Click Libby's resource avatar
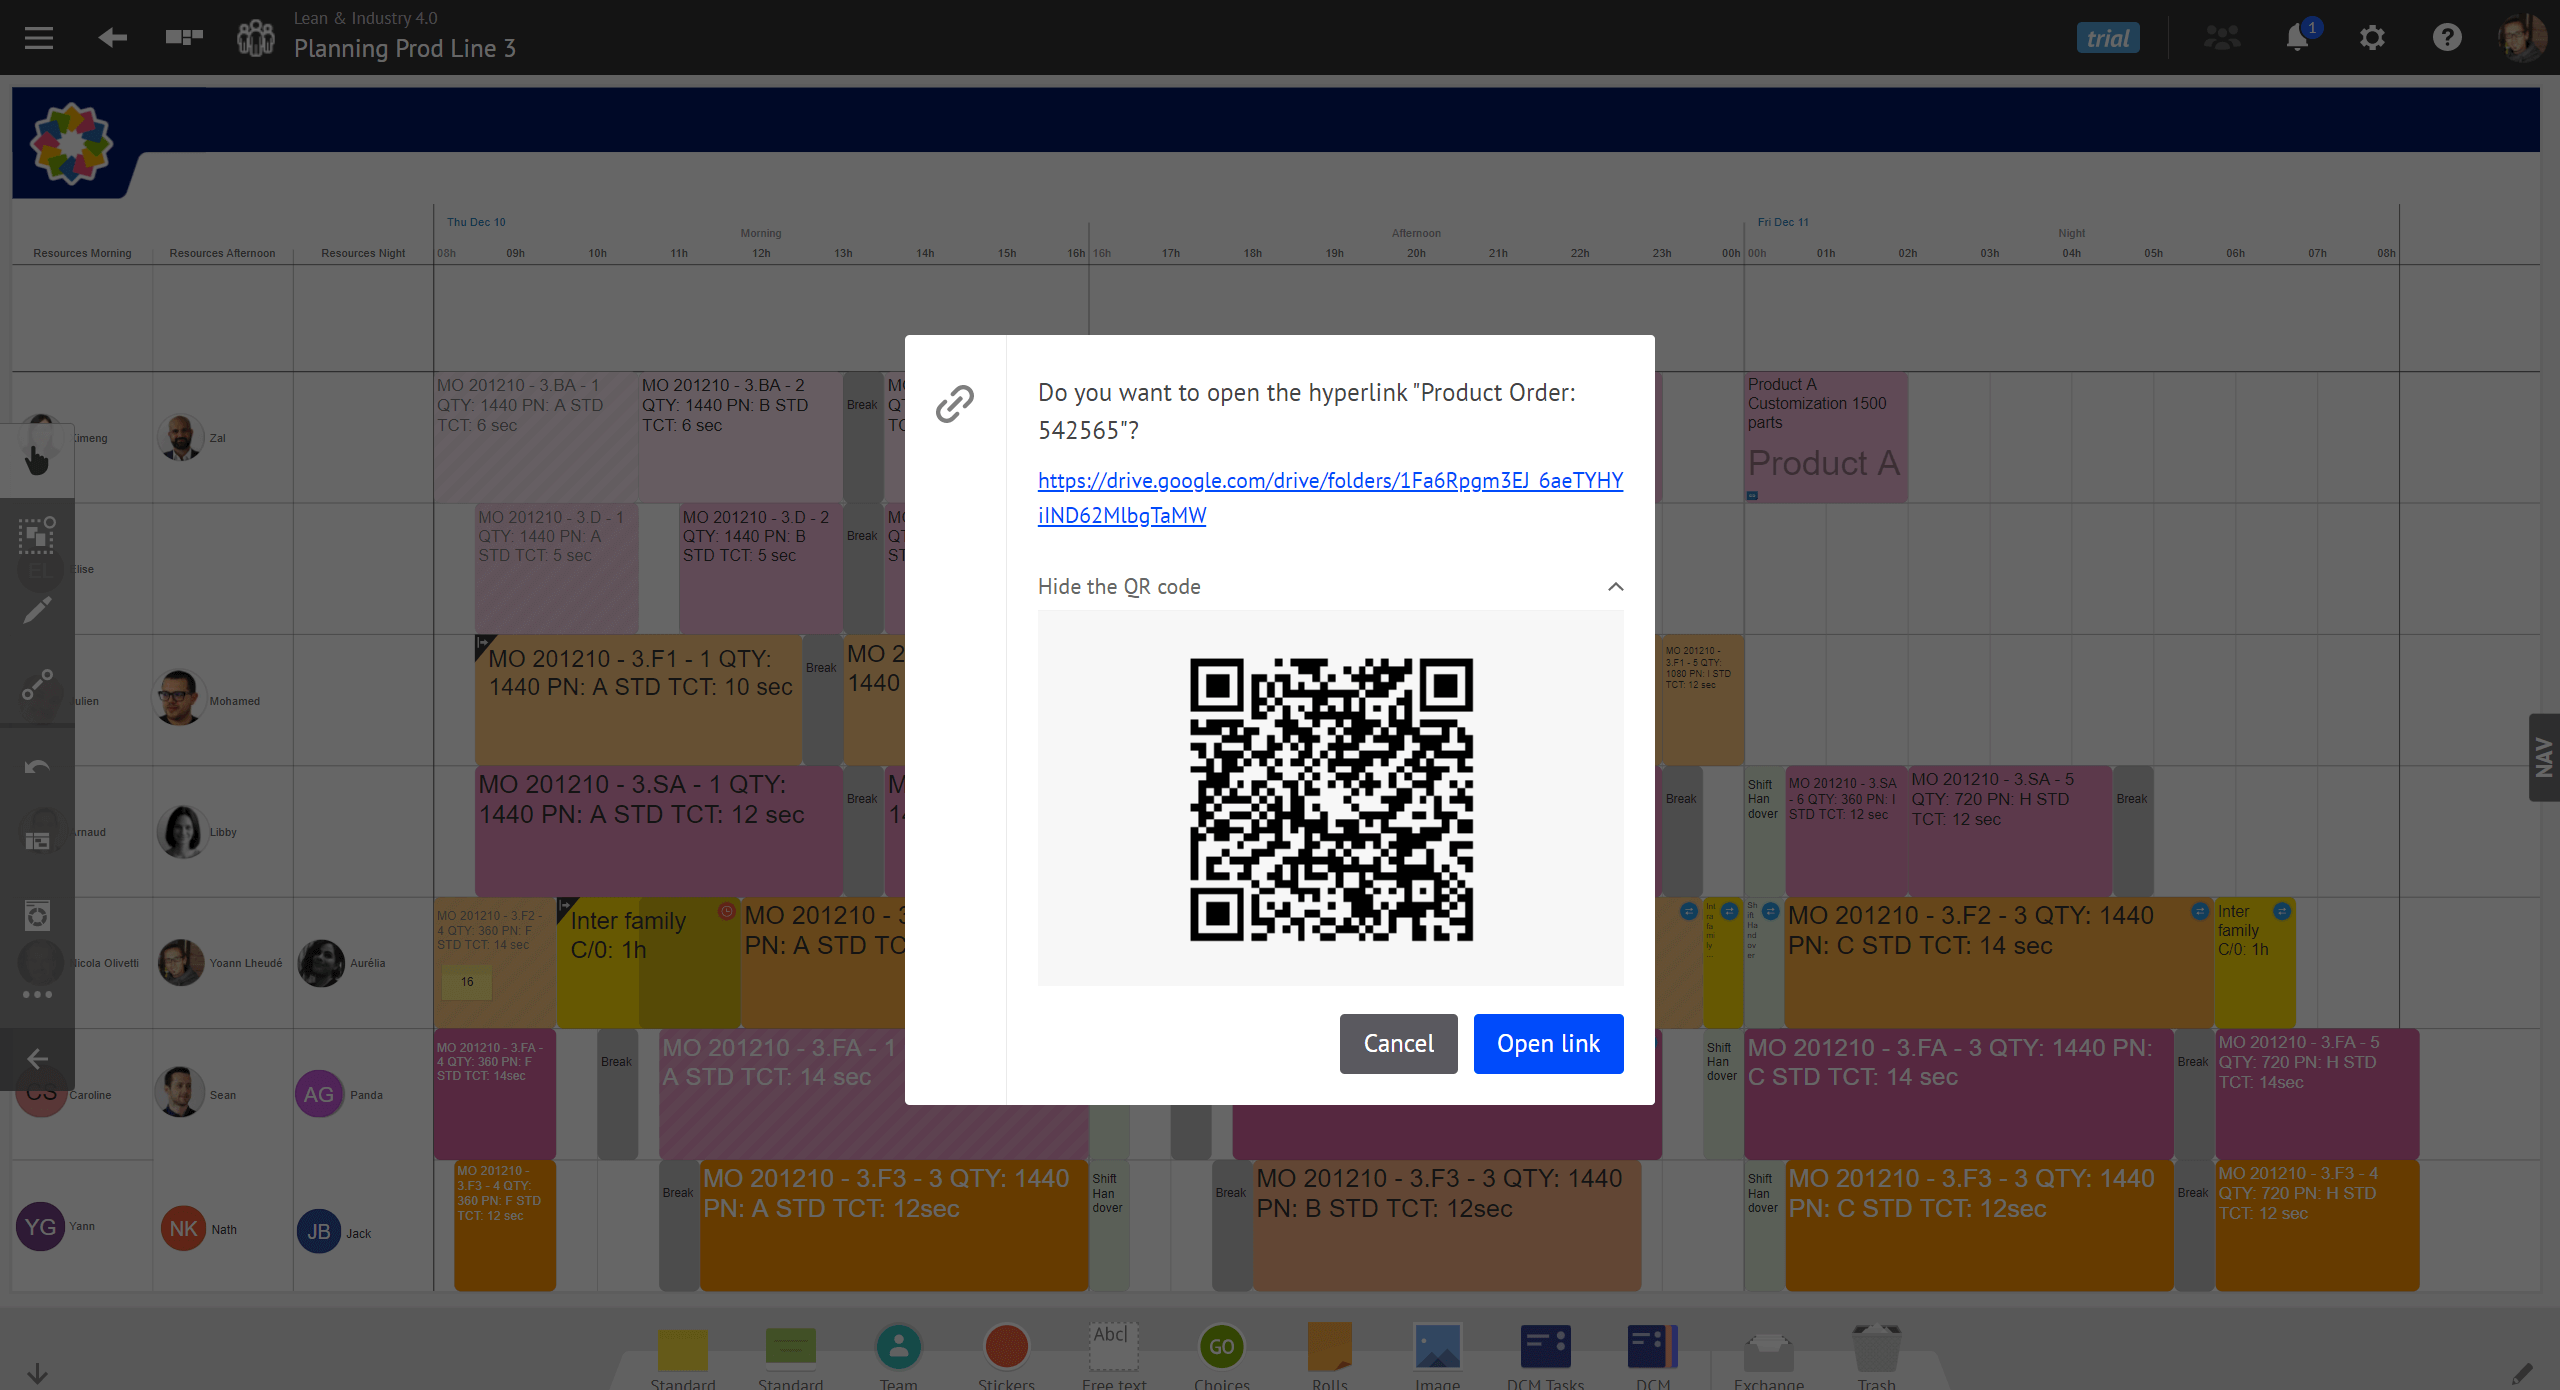The width and height of the screenshot is (2560, 1390). [181, 831]
